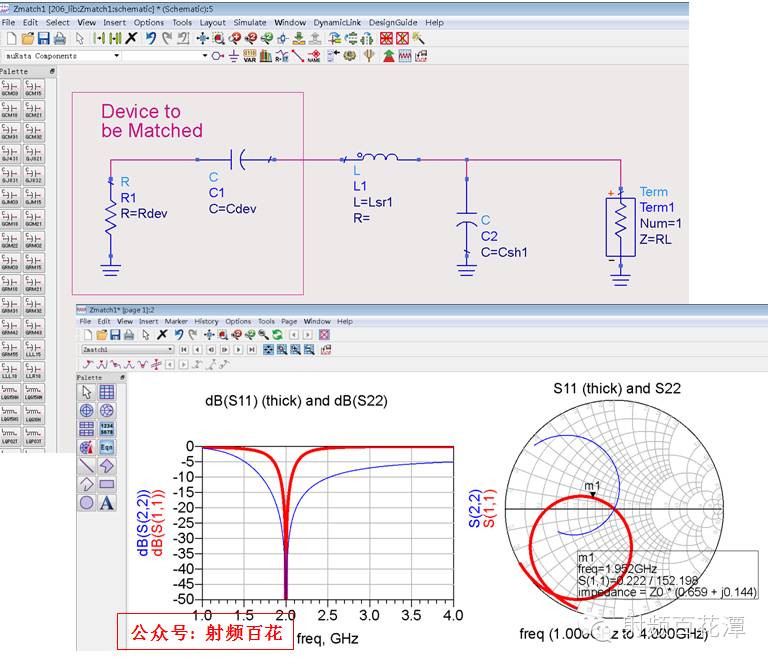Insert an Eqn equation in data display
The width and height of the screenshot is (768, 665).
[107, 447]
